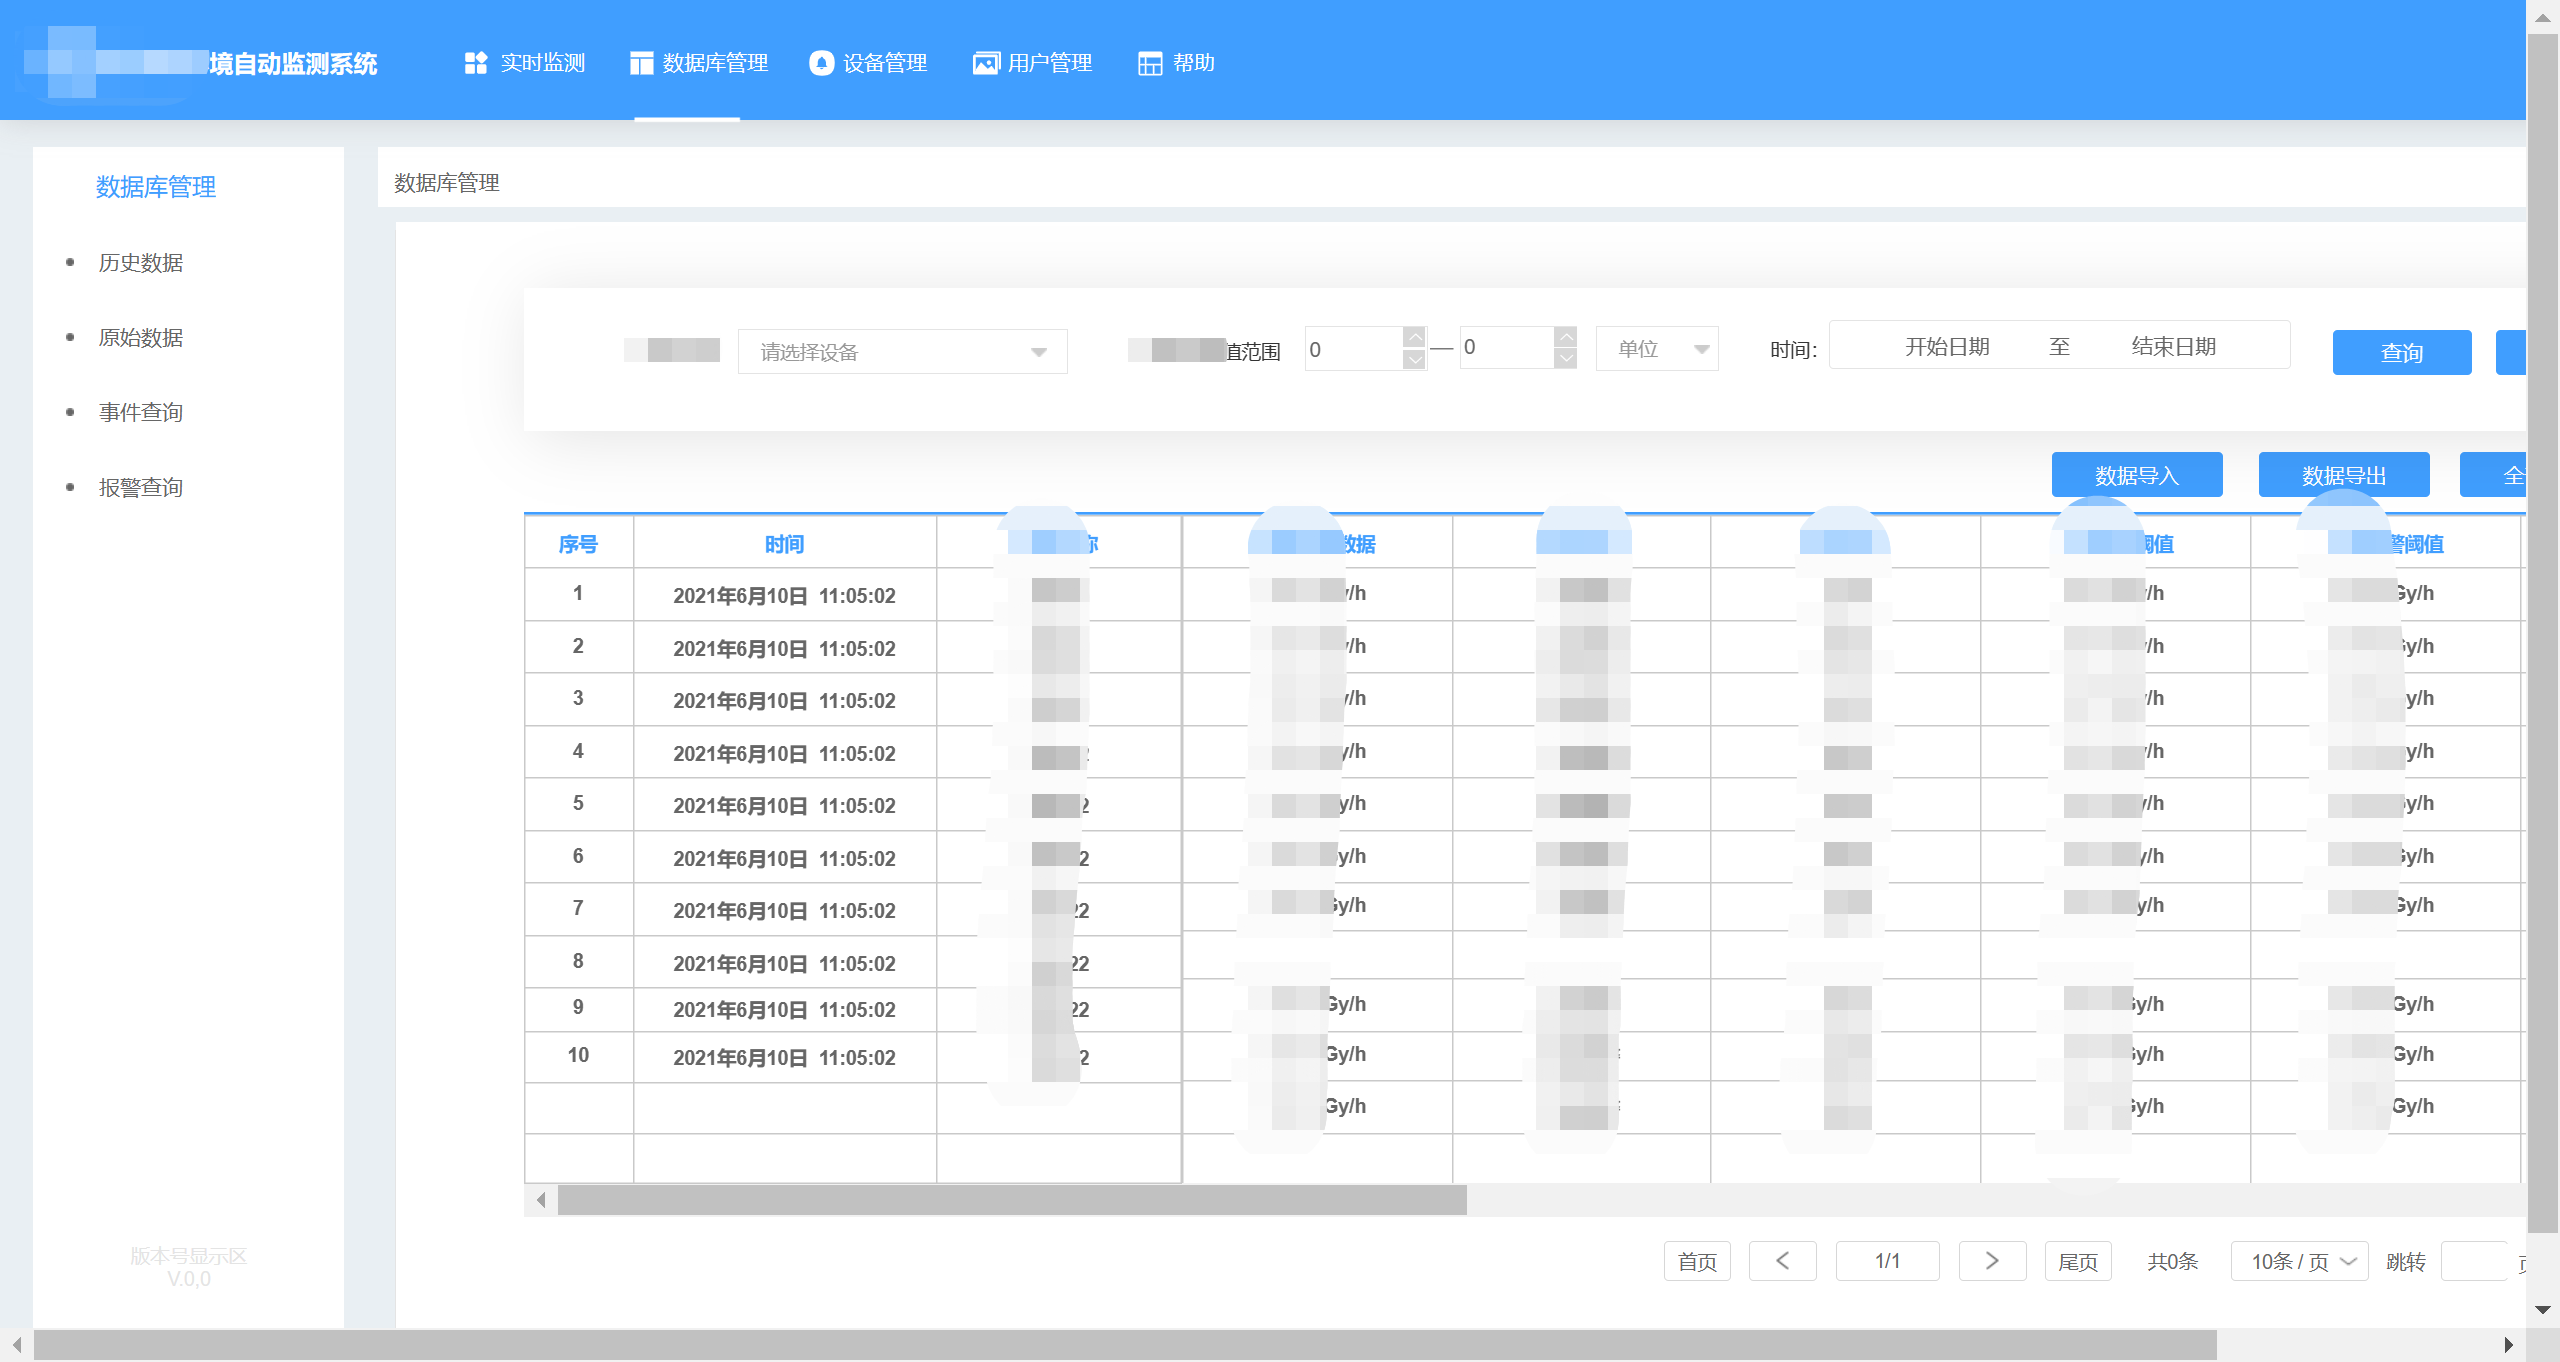Screen dimensions: 2560x1362
Task: Click the 结束日期 date field
Action: [x=2174, y=346]
